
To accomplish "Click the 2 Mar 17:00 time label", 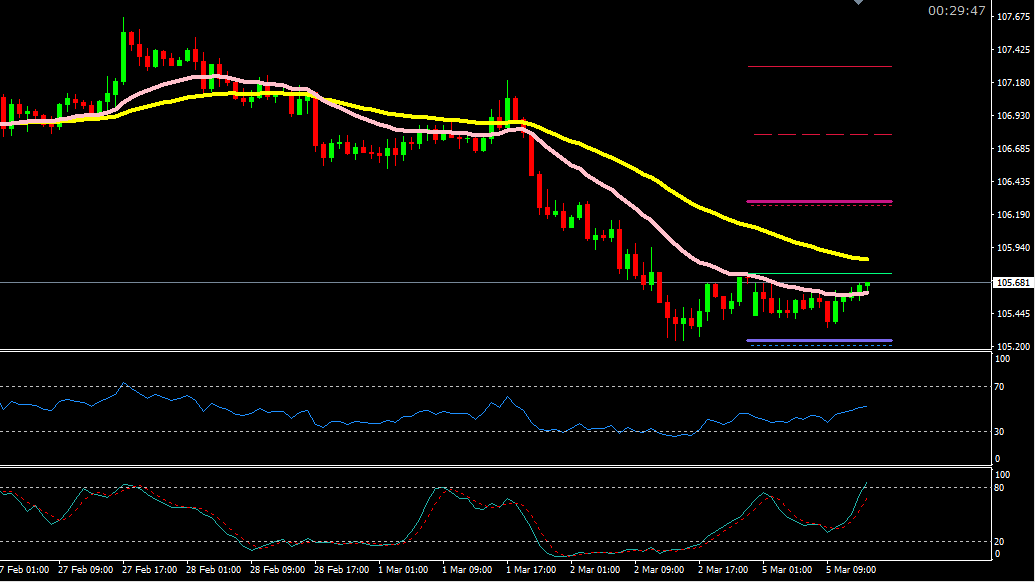I will 723,569.
